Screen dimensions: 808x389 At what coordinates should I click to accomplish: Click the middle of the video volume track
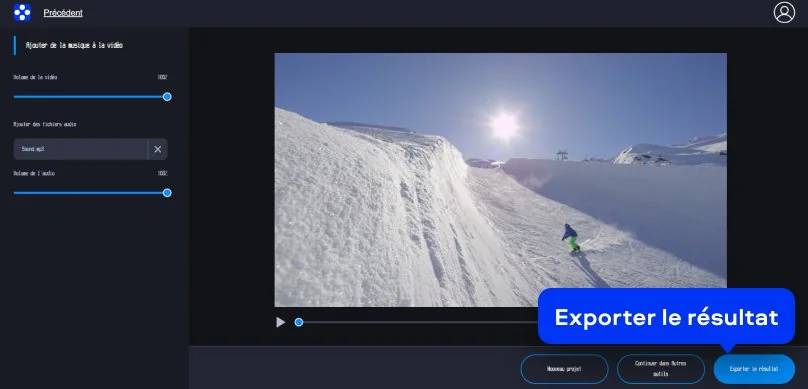(x=90, y=97)
